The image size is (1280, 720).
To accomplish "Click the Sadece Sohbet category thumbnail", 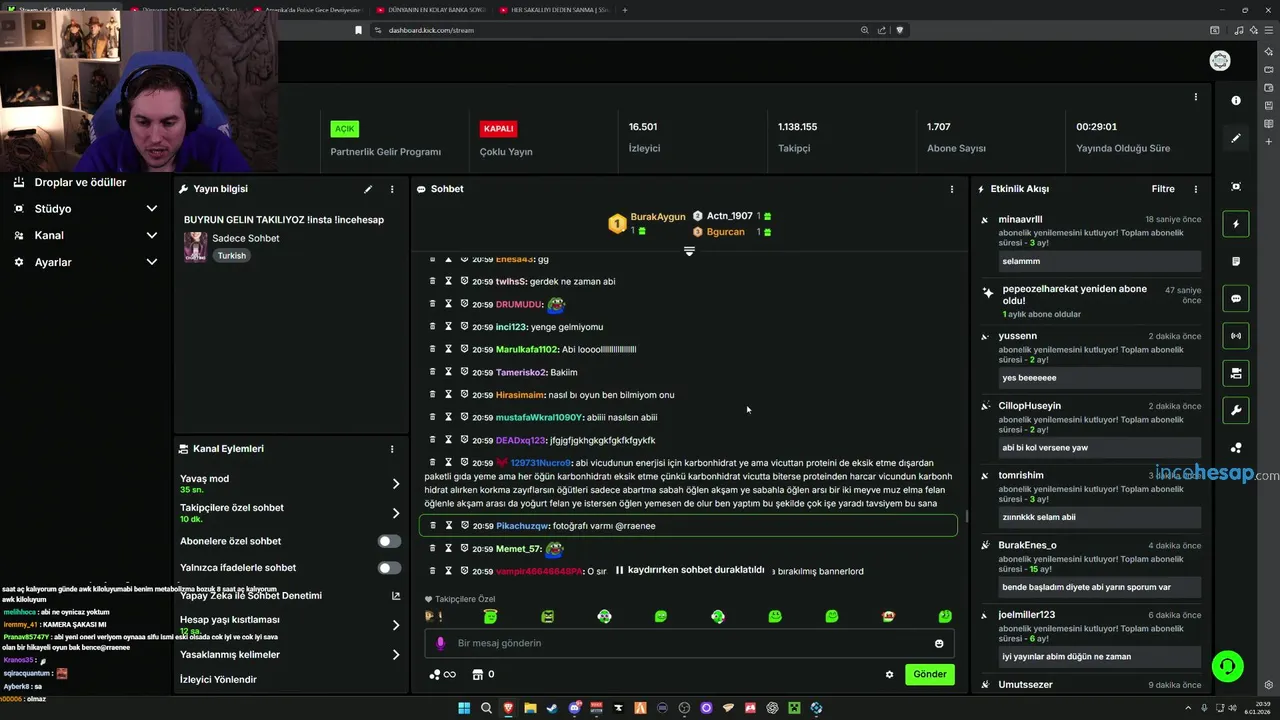I will click(195, 246).
